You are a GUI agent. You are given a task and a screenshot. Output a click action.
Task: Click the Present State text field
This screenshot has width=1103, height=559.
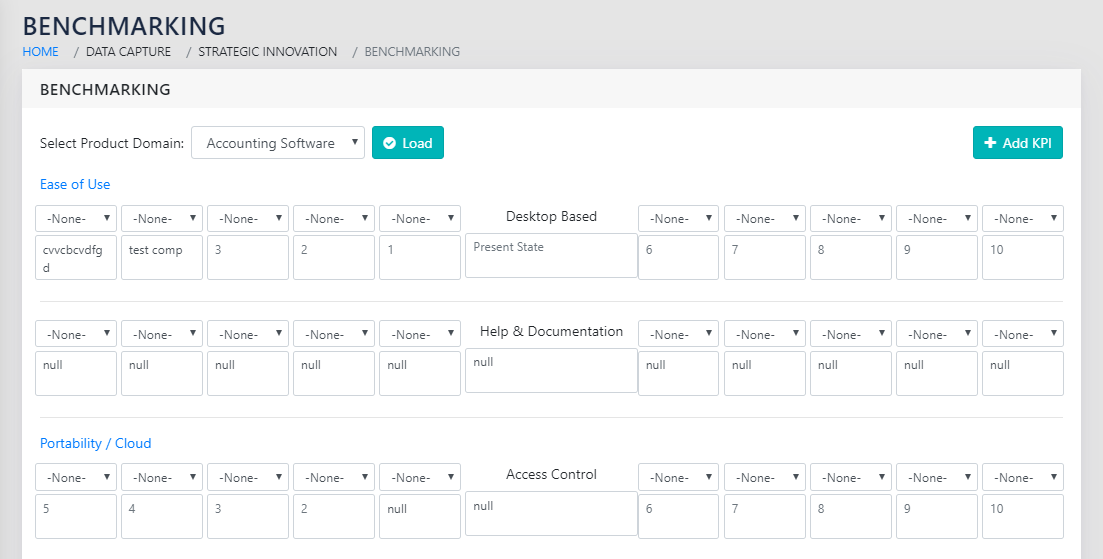click(551, 256)
